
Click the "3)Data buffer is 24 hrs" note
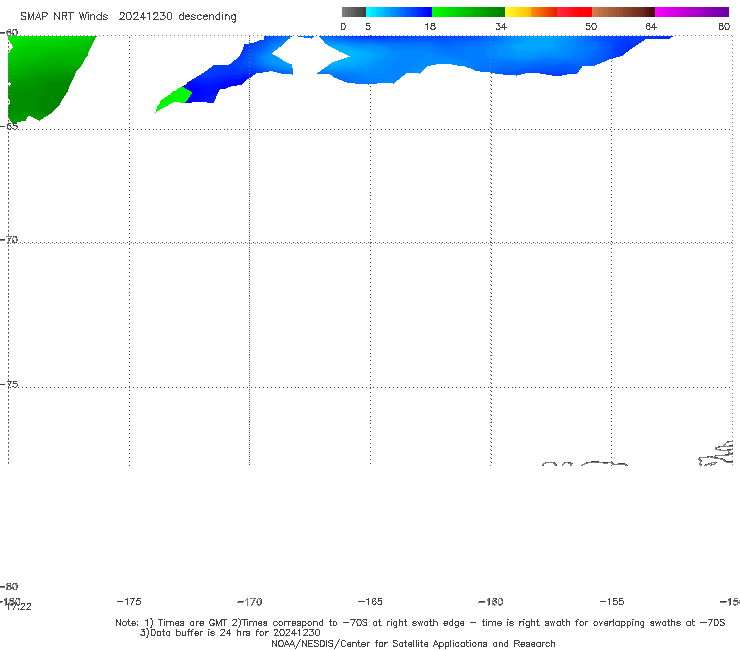(x=230, y=633)
